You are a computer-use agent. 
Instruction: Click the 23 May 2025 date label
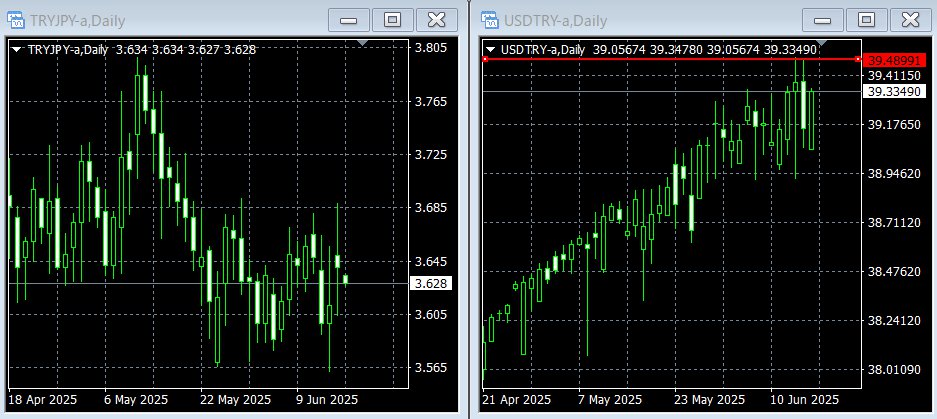click(x=710, y=399)
